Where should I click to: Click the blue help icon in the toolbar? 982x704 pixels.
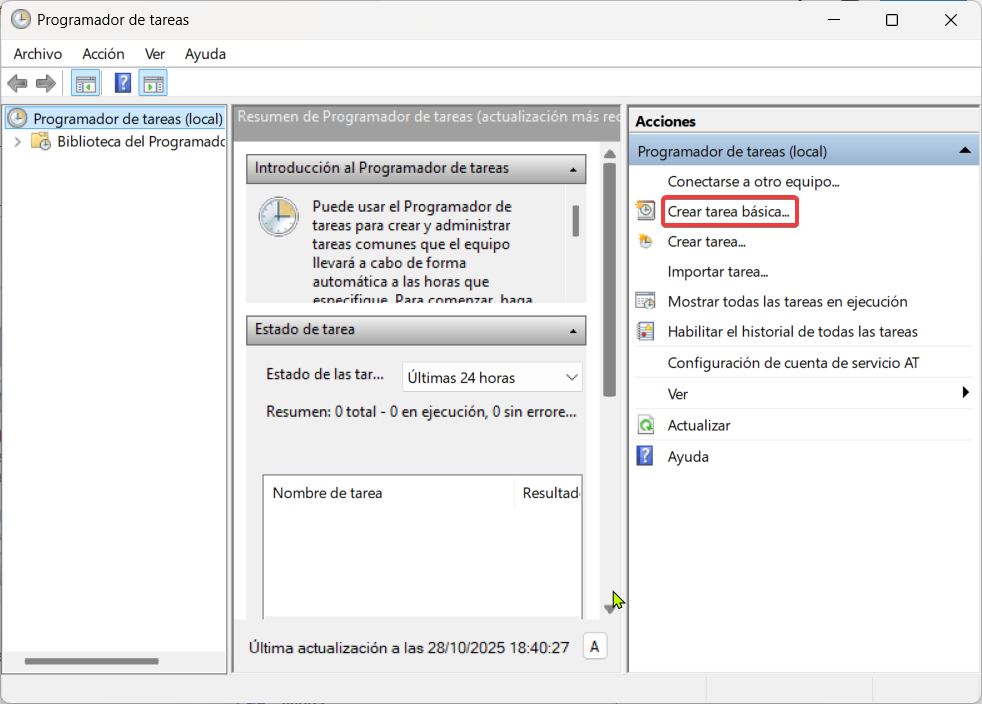tap(123, 83)
